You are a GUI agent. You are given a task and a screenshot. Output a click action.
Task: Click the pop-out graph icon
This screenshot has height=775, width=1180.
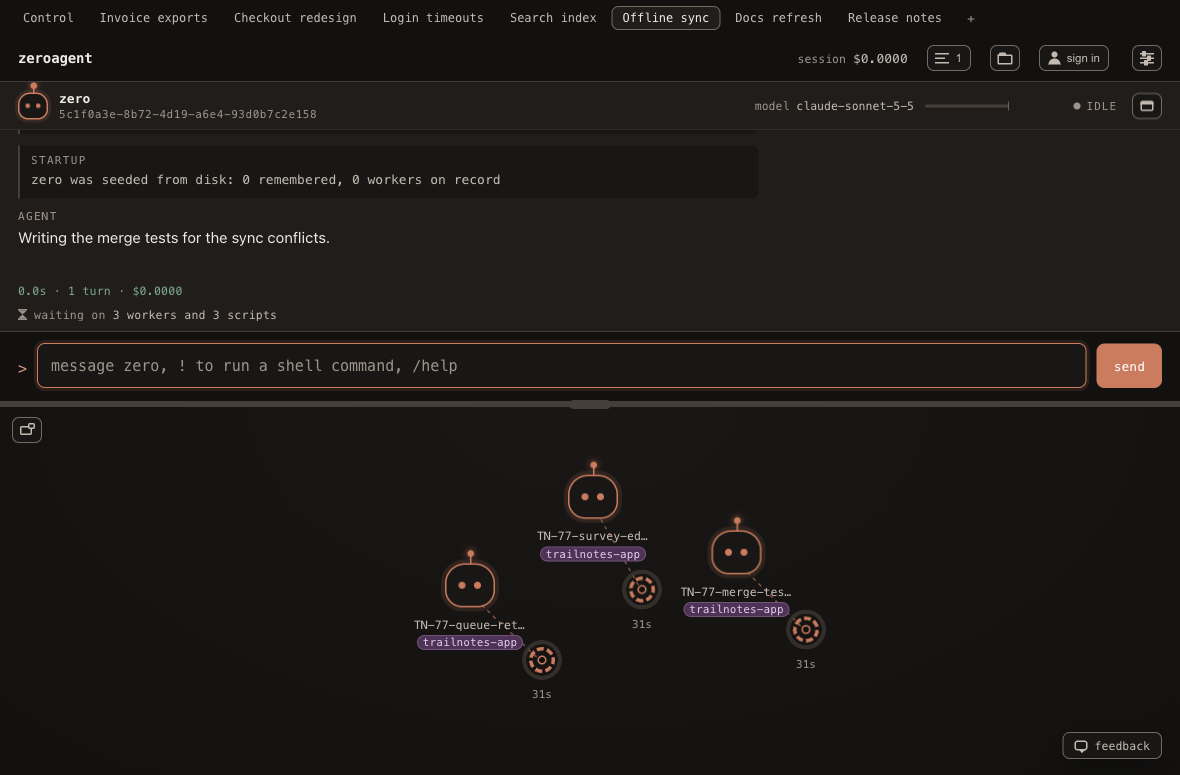coord(27,430)
